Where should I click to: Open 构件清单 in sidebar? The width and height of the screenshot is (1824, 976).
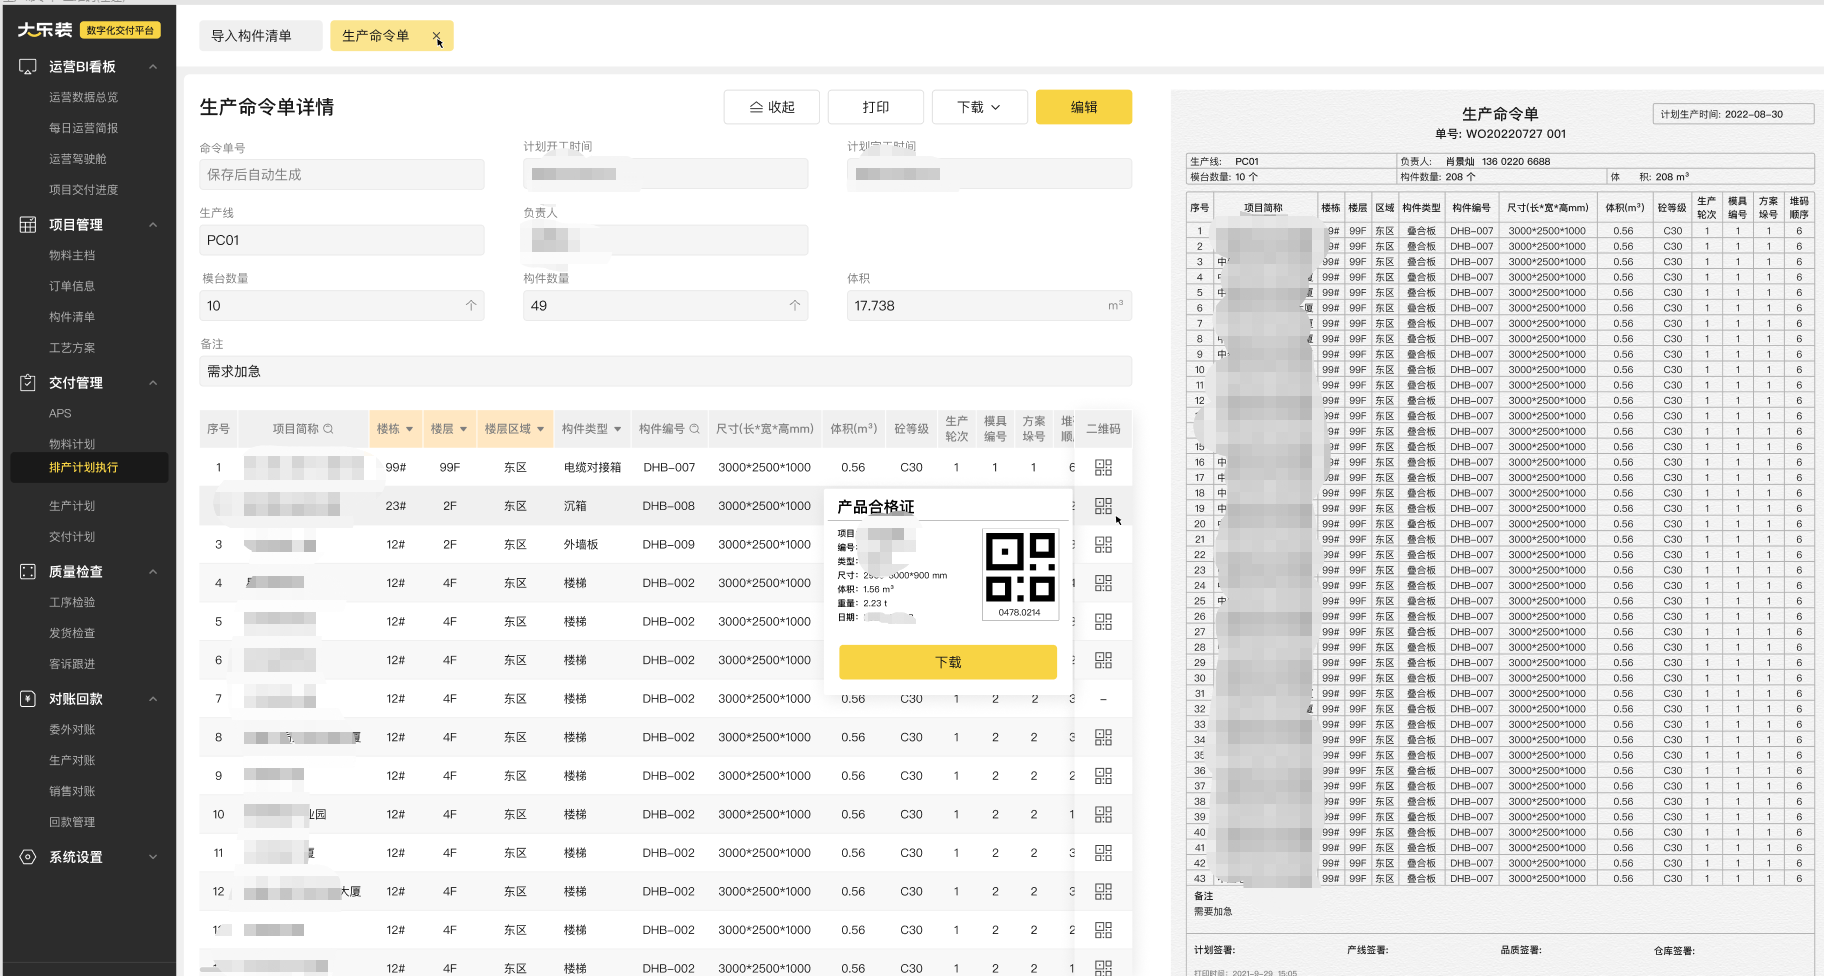[x=72, y=317]
